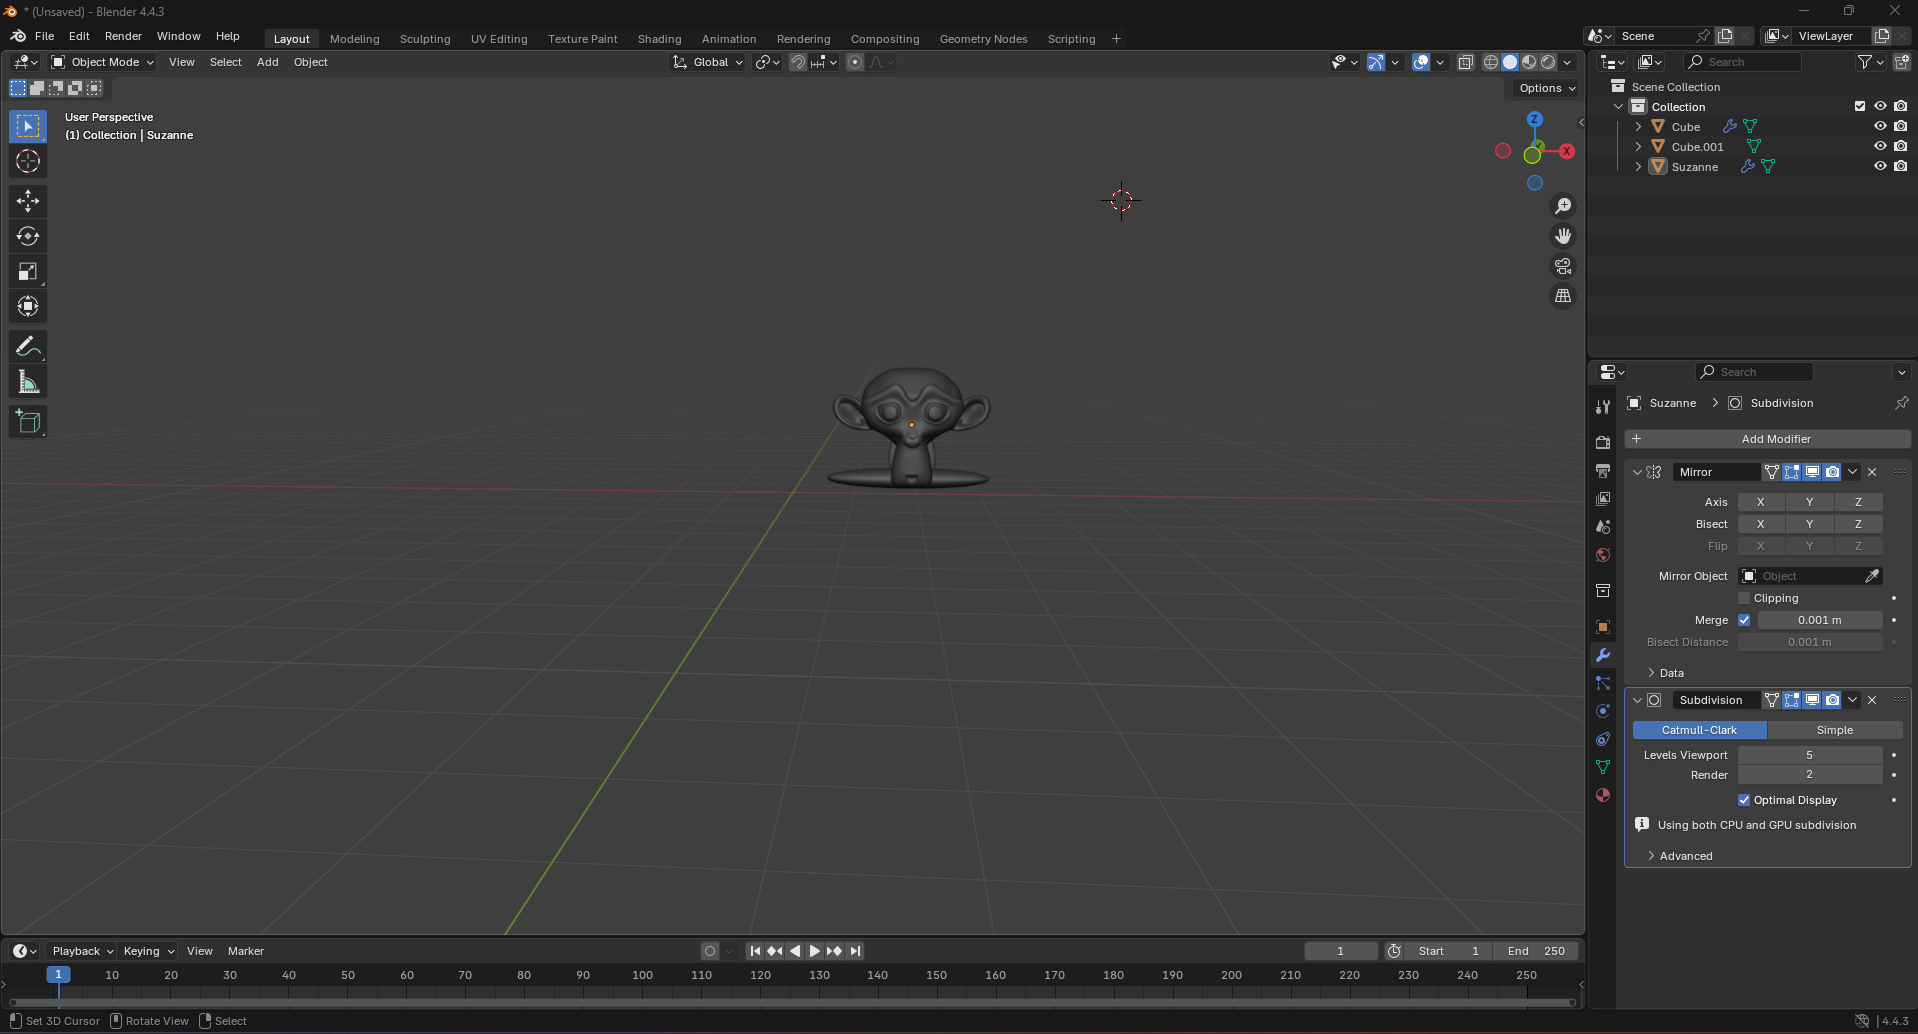Choose the Add Cube tool
Image resolution: width=1918 pixels, height=1034 pixels.
(28, 422)
